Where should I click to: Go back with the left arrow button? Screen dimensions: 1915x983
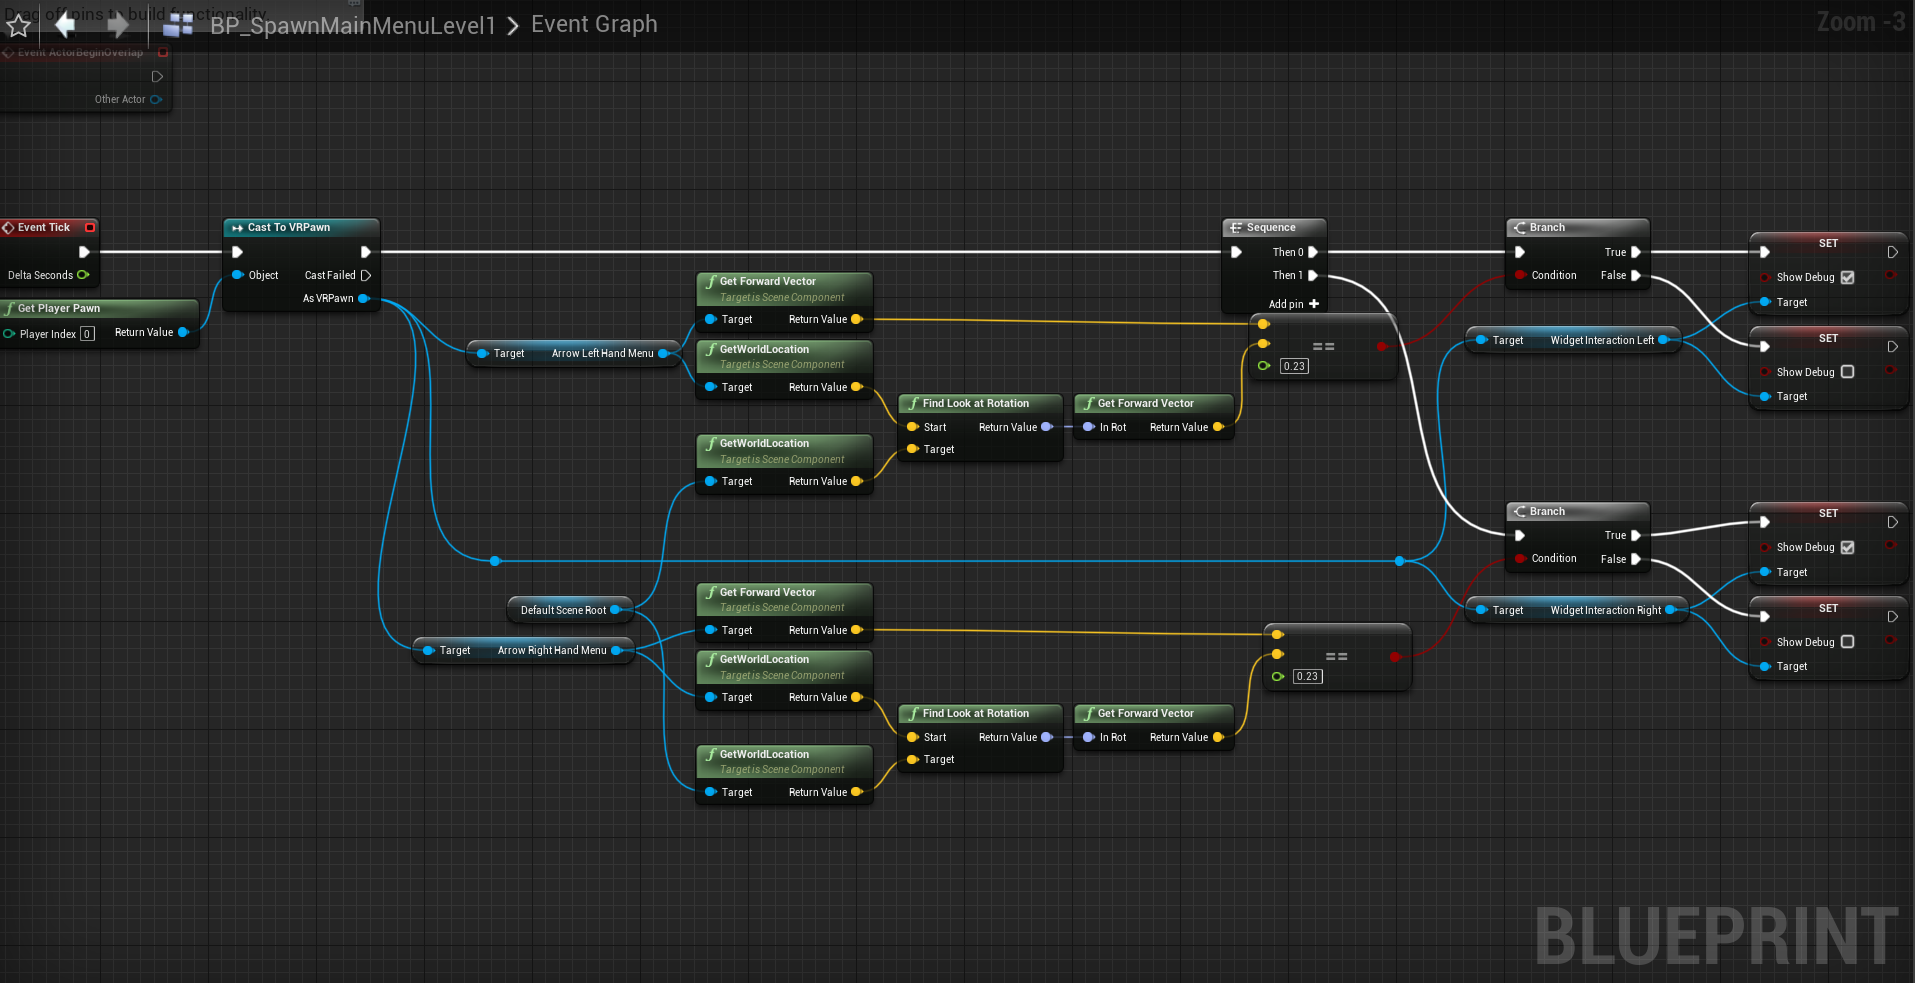[x=65, y=24]
